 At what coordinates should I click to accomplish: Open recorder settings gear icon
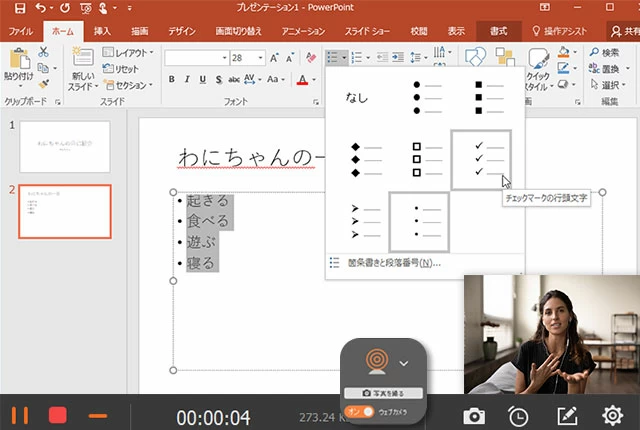point(613,416)
